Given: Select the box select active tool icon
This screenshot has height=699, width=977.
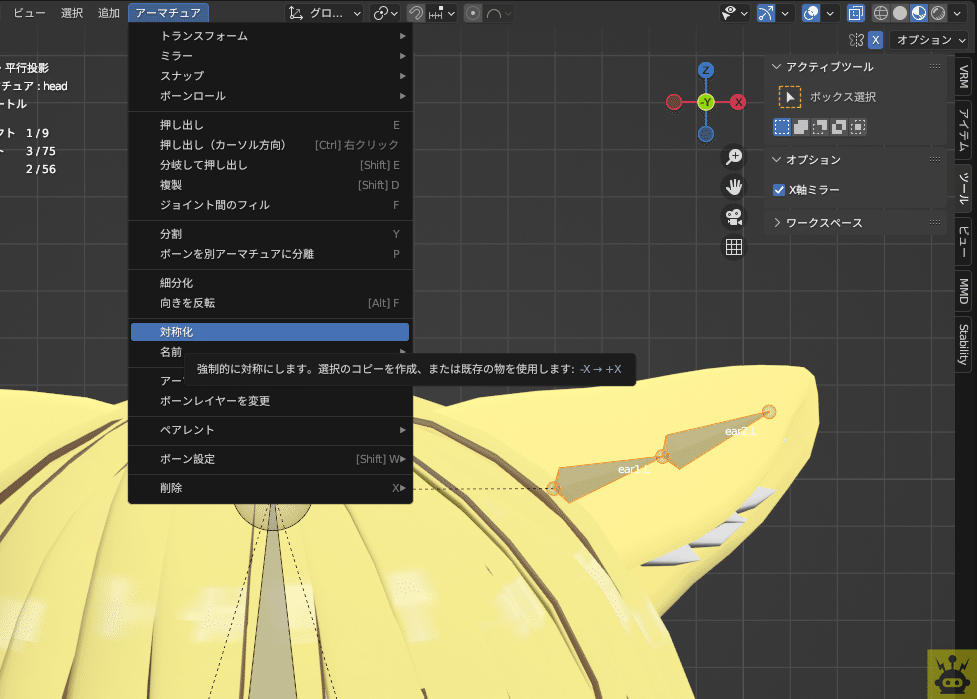Looking at the screenshot, I should pyautogui.click(x=789, y=97).
